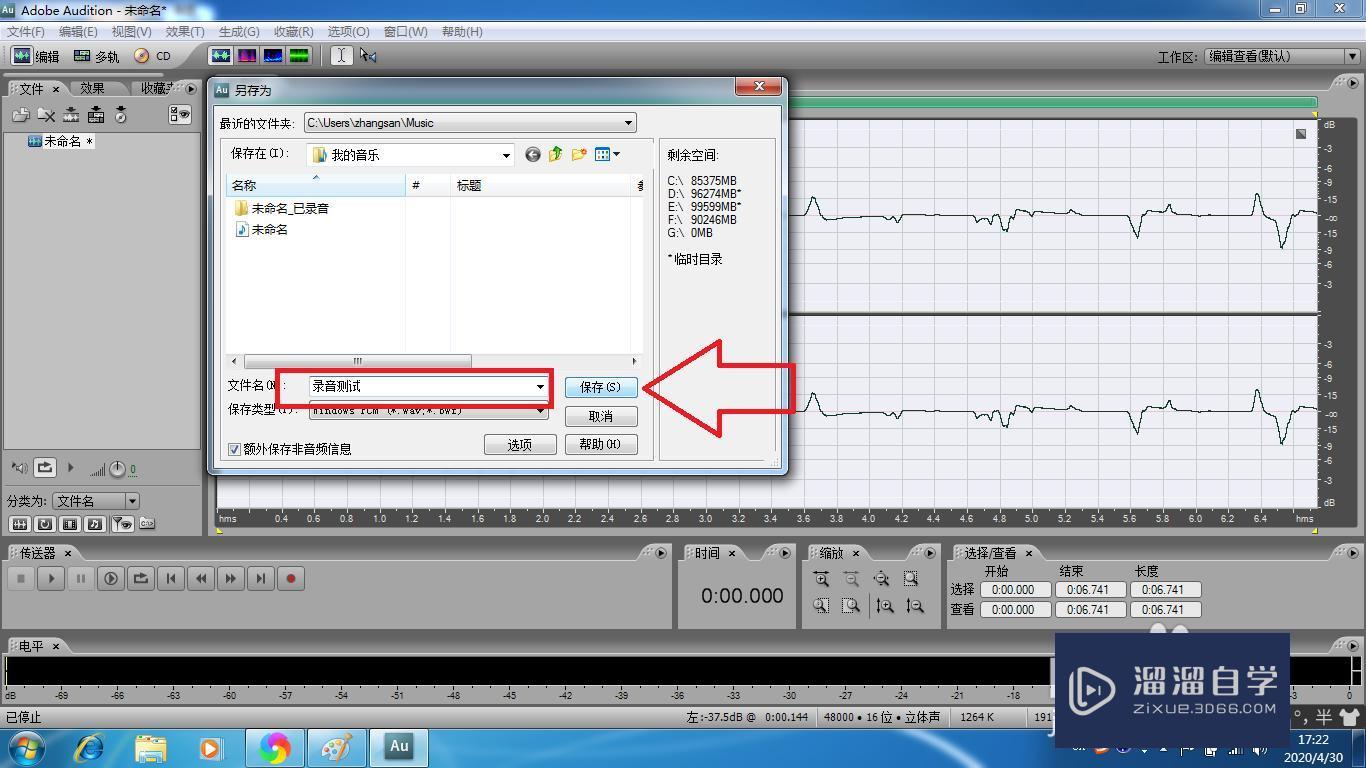Click the 取消 button in dialog
Image resolution: width=1366 pixels, height=768 pixels.
[x=601, y=416]
